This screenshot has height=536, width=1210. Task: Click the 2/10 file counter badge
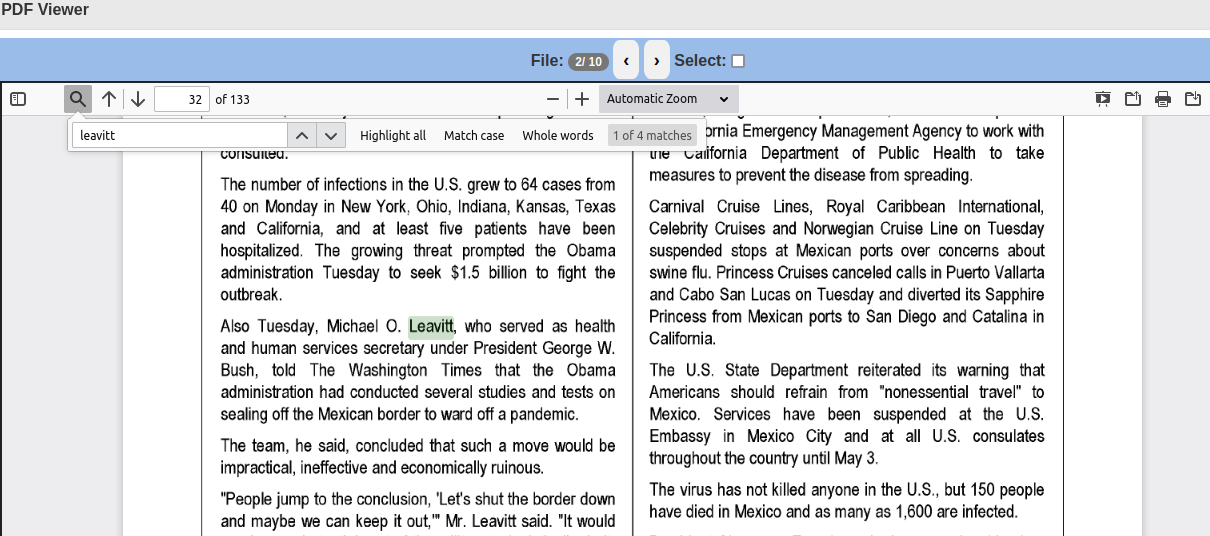tap(588, 62)
